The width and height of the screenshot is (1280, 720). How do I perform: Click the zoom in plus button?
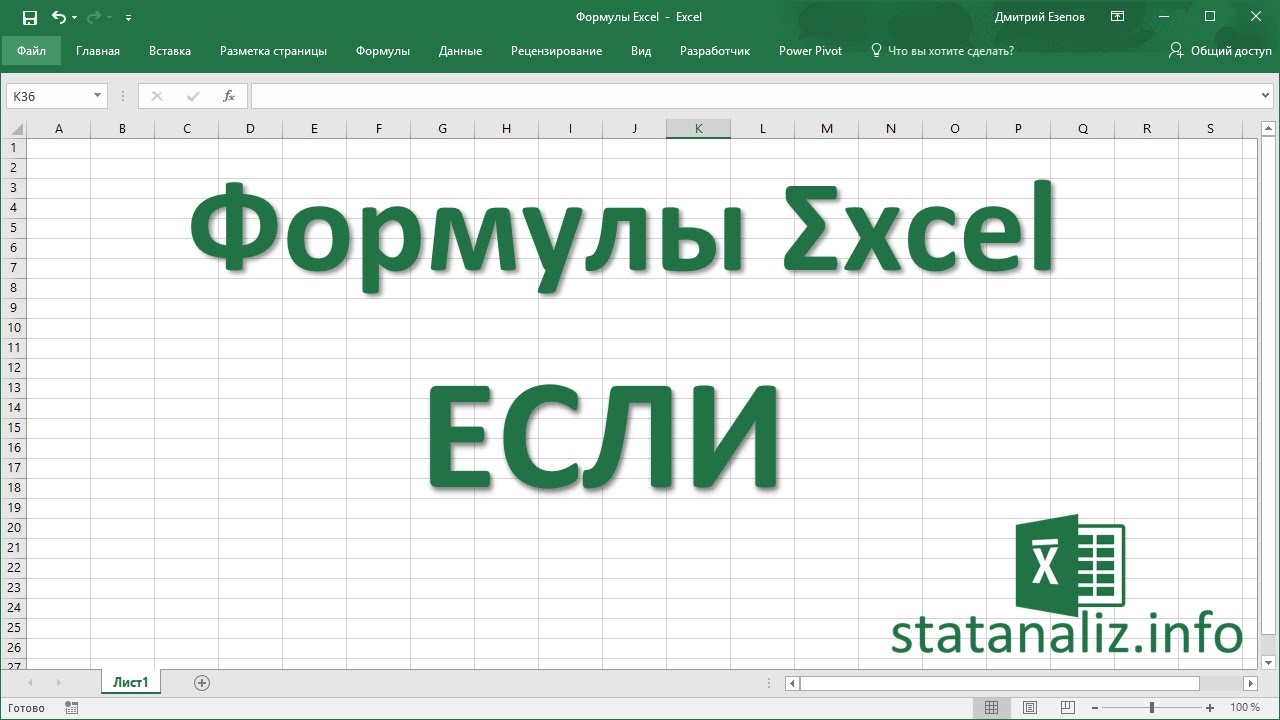click(1211, 707)
